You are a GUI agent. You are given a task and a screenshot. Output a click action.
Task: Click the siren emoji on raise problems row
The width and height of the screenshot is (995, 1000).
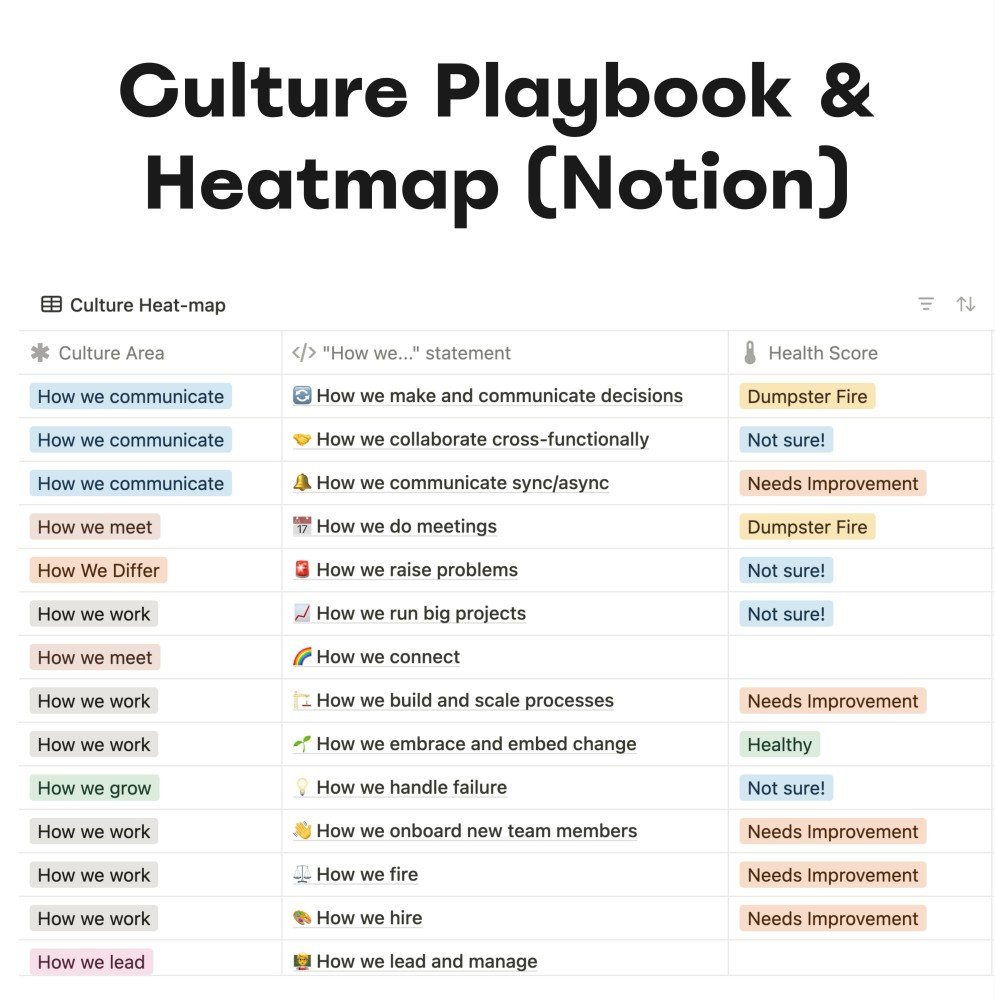(x=302, y=570)
